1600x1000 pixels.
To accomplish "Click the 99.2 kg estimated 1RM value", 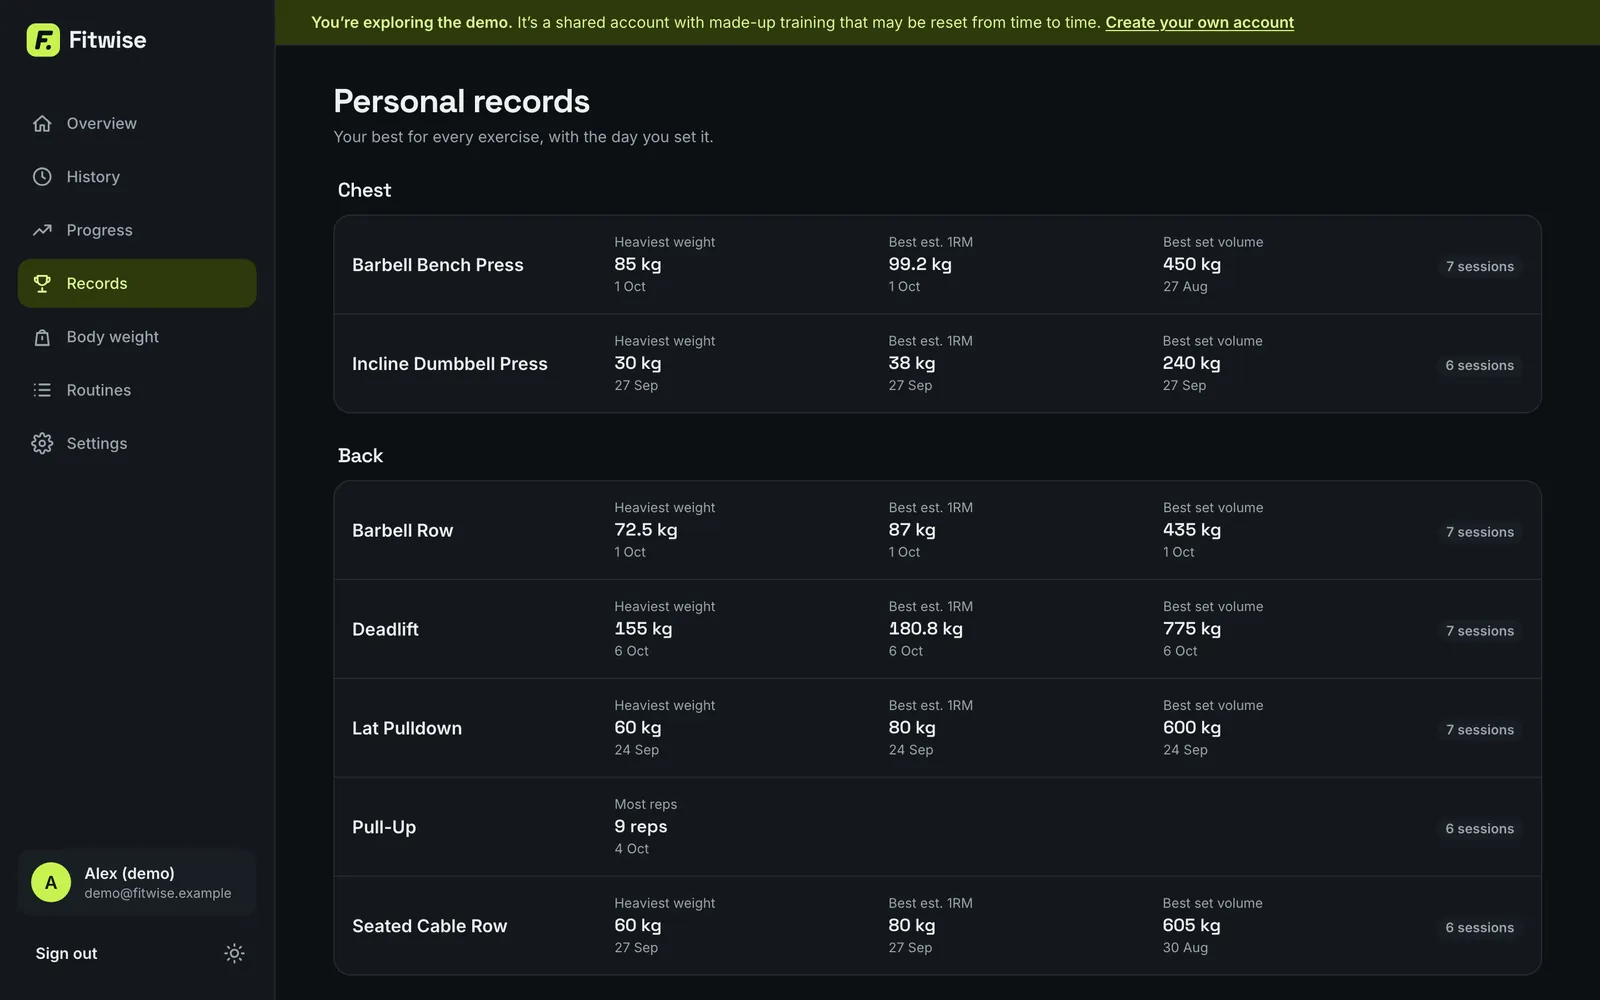I will coord(920,264).
